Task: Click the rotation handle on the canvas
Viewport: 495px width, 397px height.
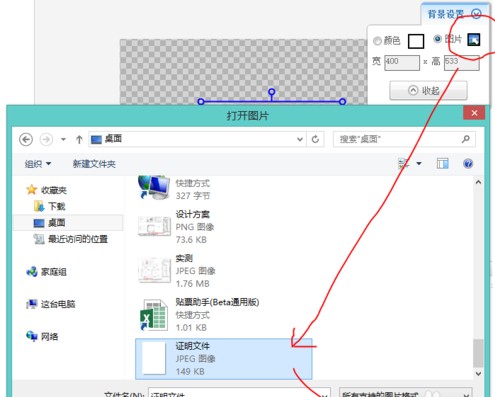Action: [272, 92]
